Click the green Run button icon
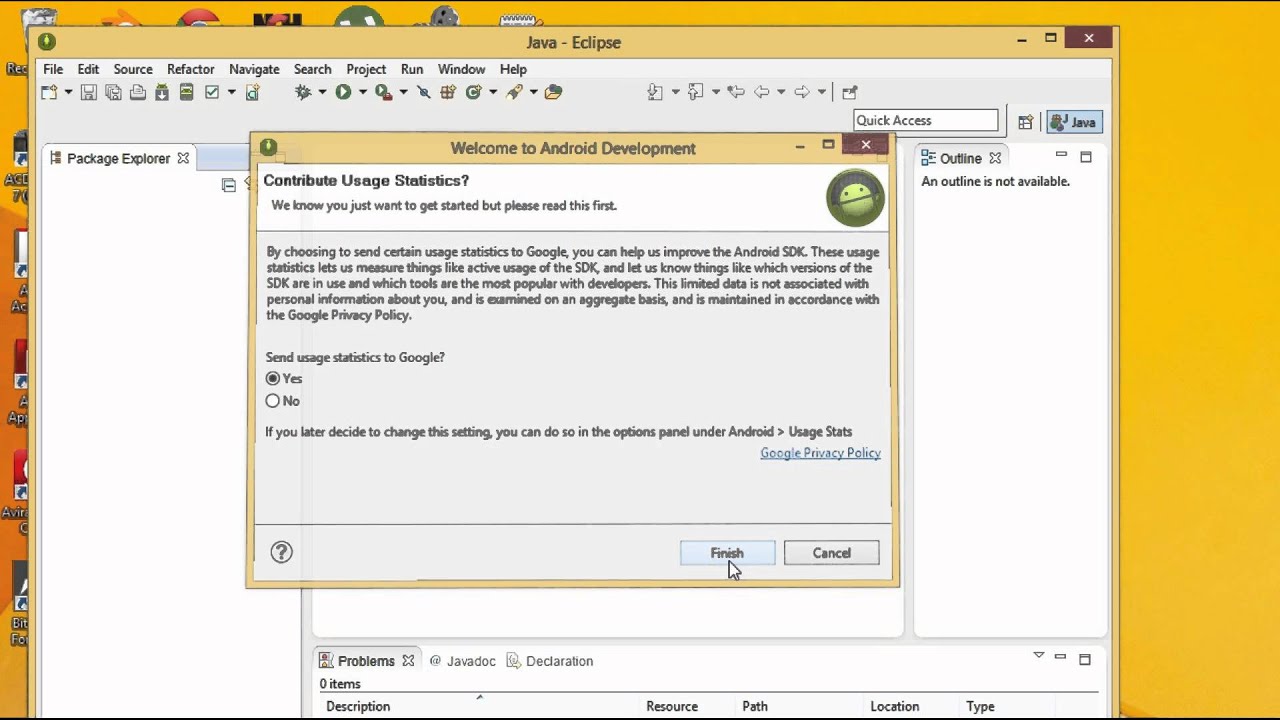The height and width of the screenshot is (720, 1280). tap(343, 92)
